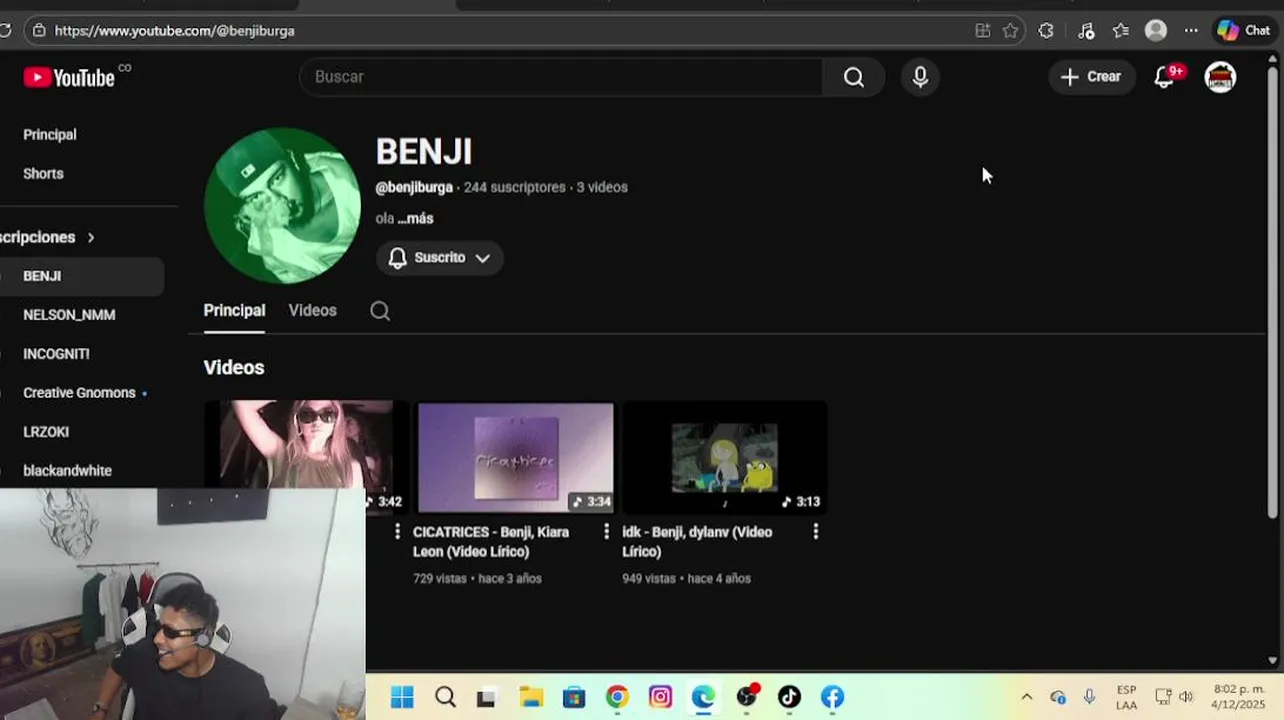Click the Buscar search input field
1284x720 pixels.
(x=560, y=77)
